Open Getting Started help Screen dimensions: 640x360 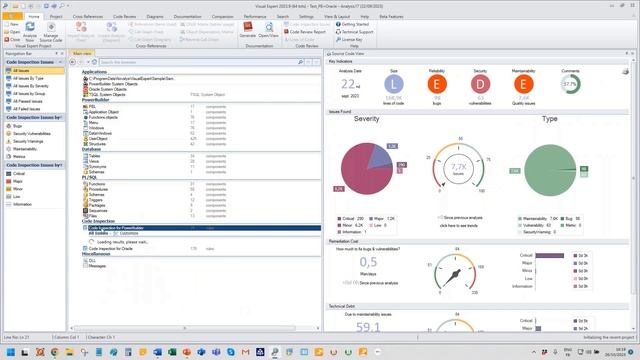(x=352, y=24)
